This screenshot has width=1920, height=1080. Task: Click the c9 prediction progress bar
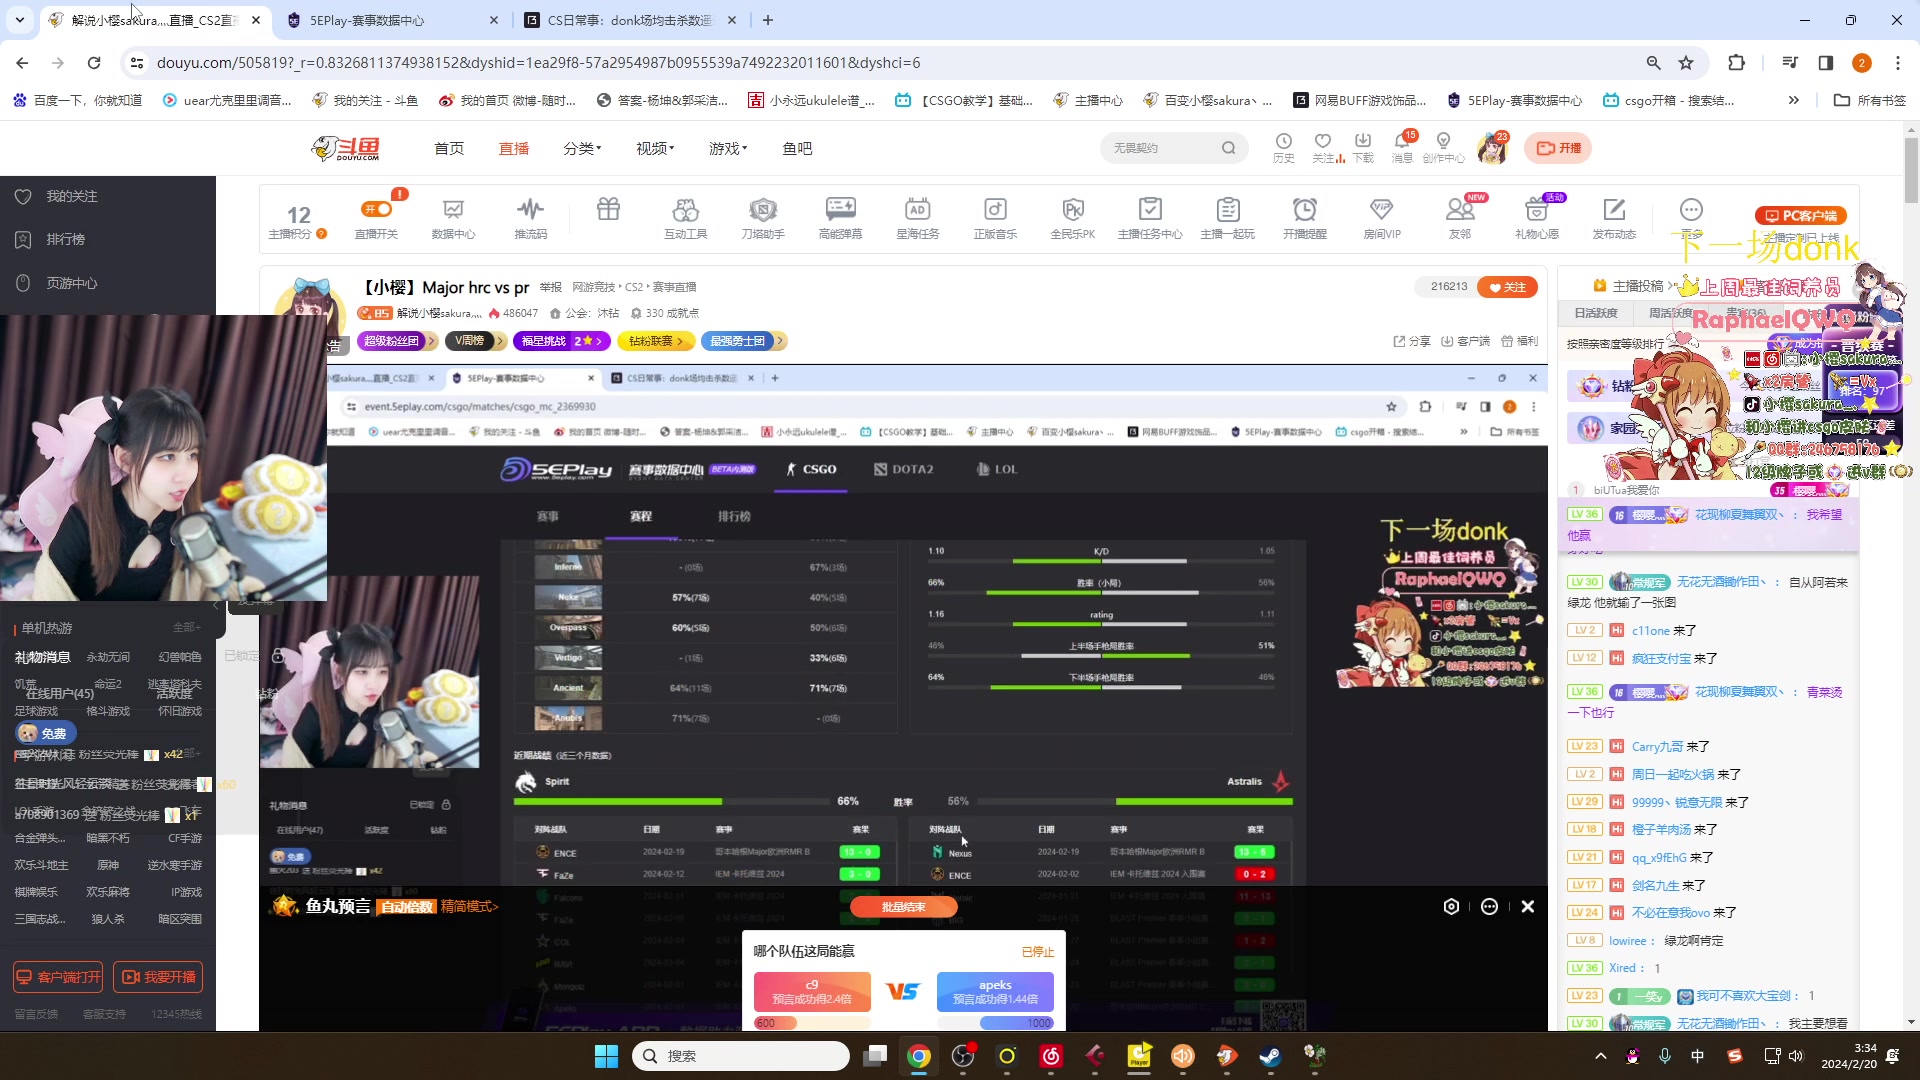coord(811,1023)
